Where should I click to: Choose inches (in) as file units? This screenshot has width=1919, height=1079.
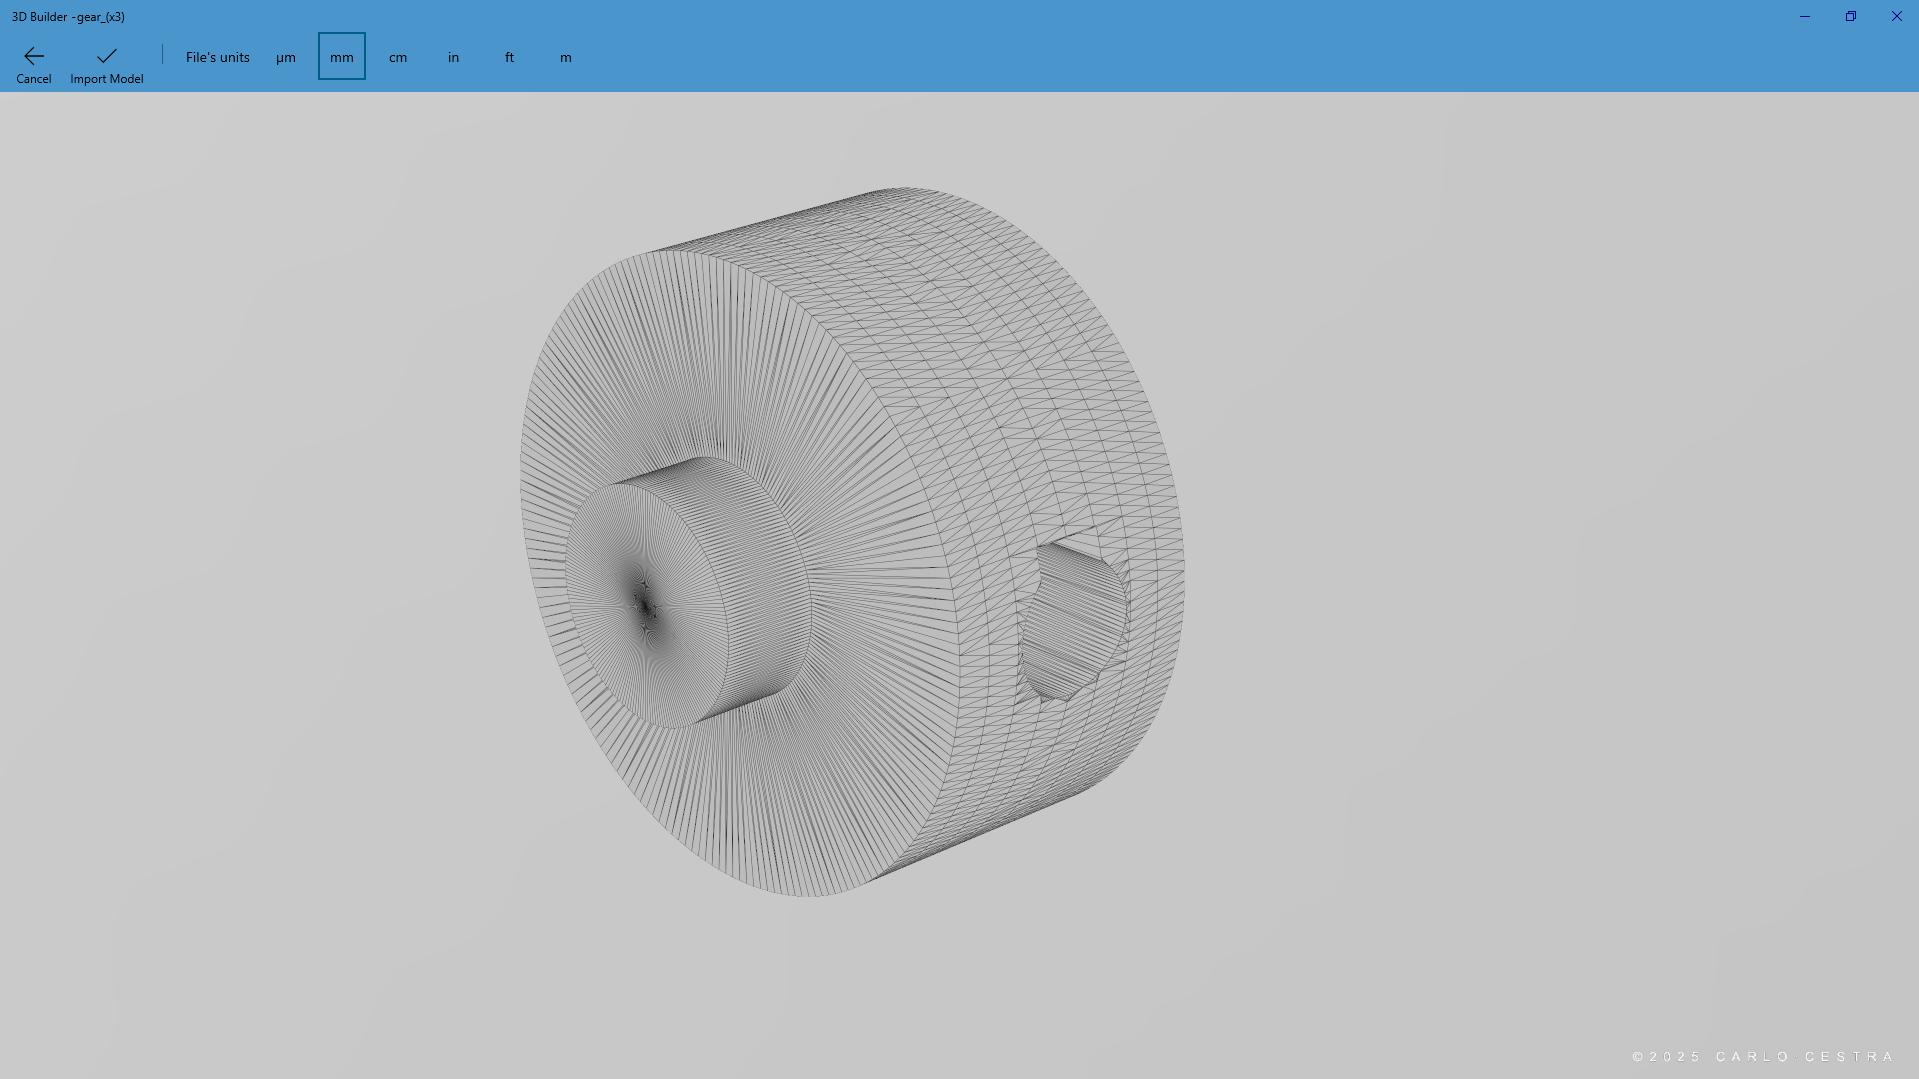coord(454,57)
